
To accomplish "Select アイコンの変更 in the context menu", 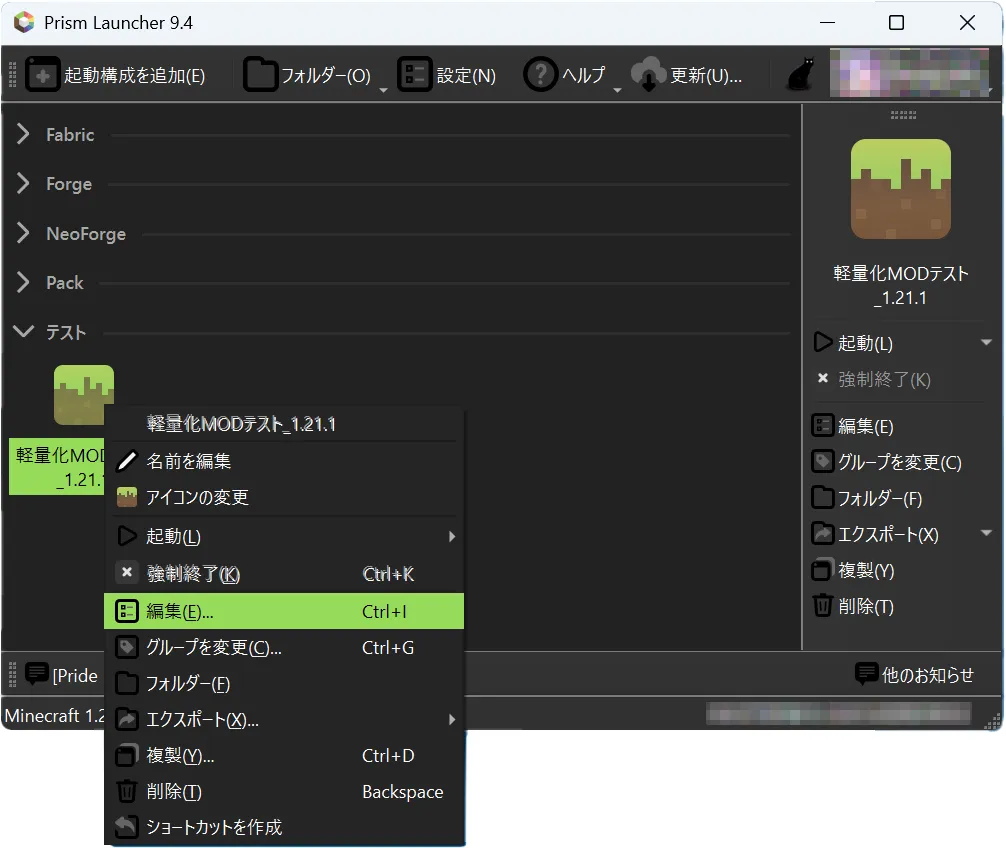I will (x=197, y=497).
